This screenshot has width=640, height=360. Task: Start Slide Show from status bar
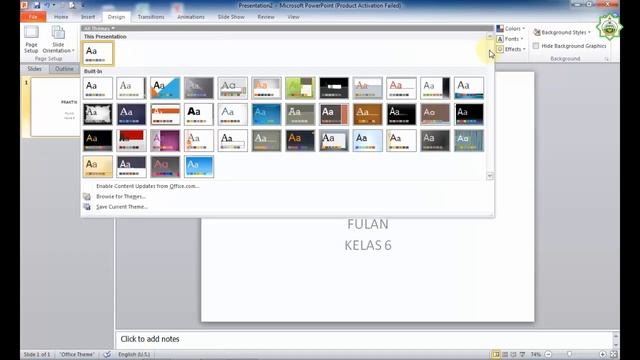[522, 354]
